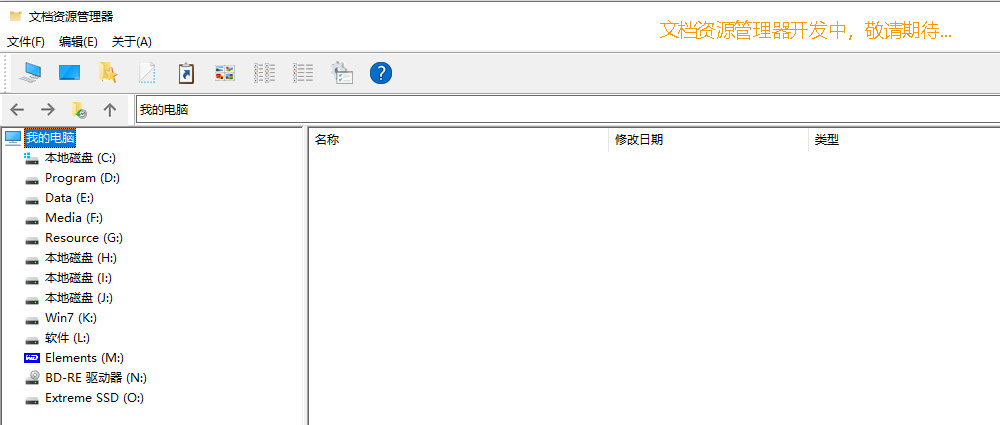Select BD-RE 驱动器 (N:) drive
Image resolution: width=1000 pixels, height=425 pixels.
click(96, 378)
